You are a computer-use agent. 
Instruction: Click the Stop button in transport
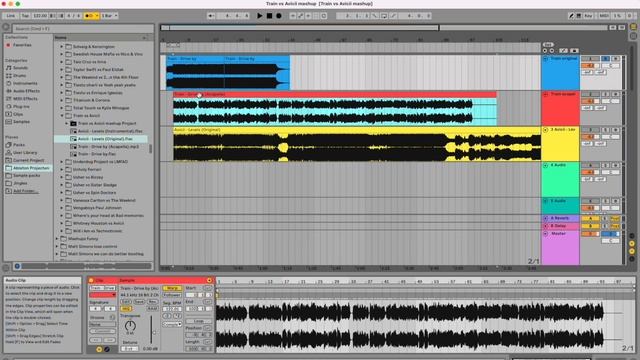[x=269, y=16]
